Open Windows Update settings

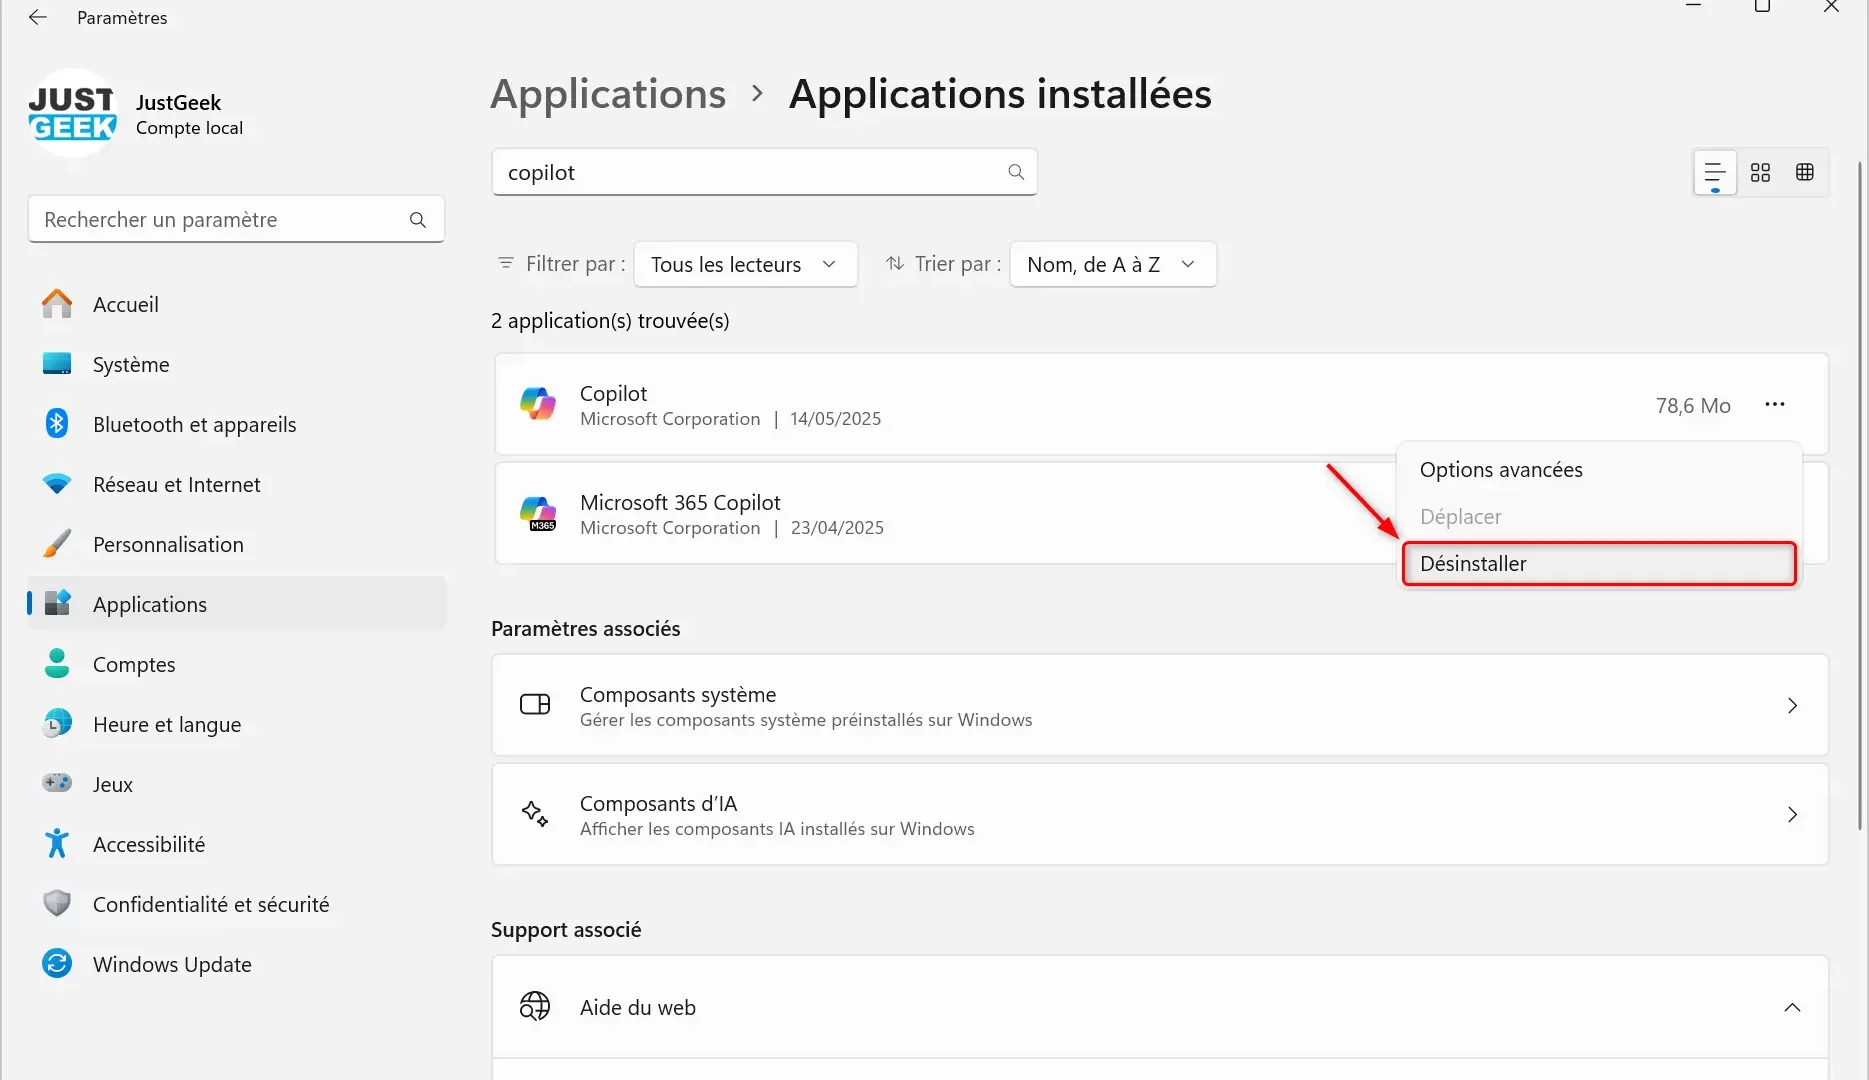click(x=237, y=964)
